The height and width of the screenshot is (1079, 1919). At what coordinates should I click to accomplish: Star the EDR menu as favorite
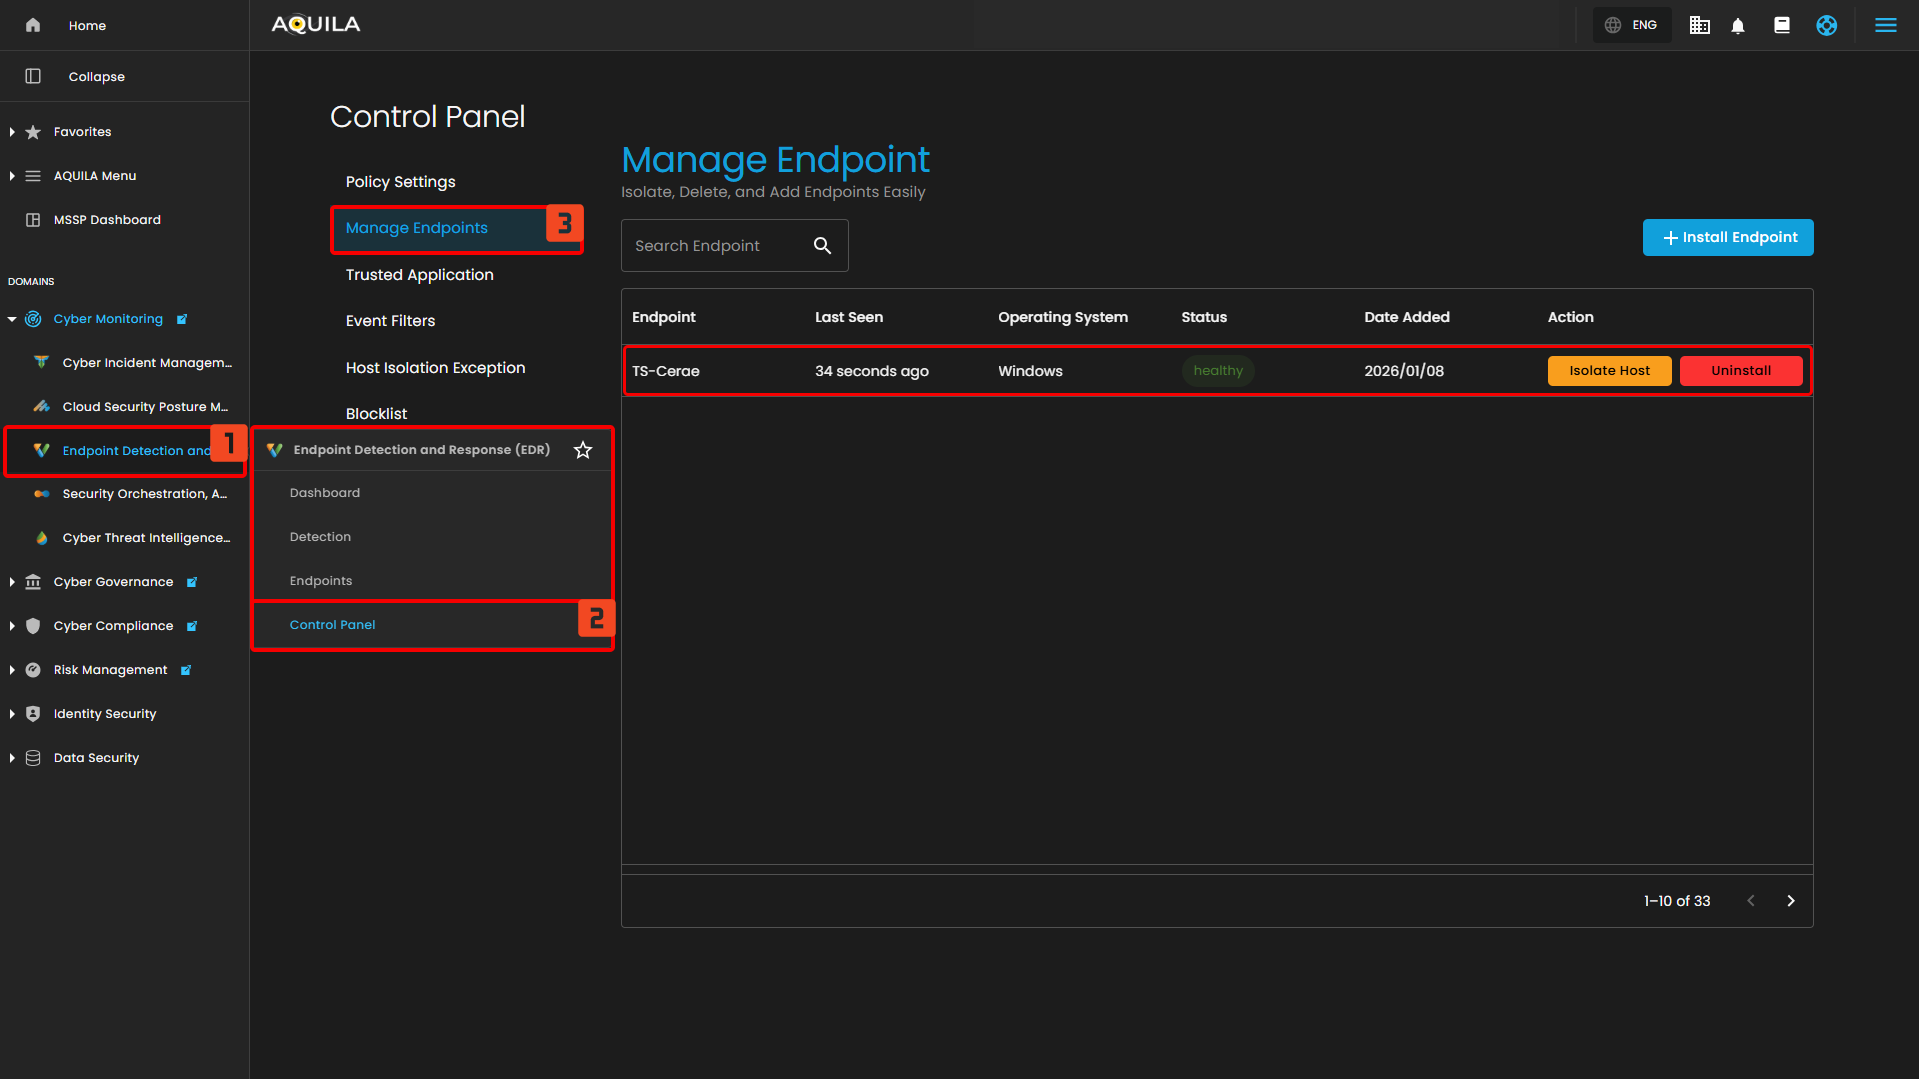583,450
